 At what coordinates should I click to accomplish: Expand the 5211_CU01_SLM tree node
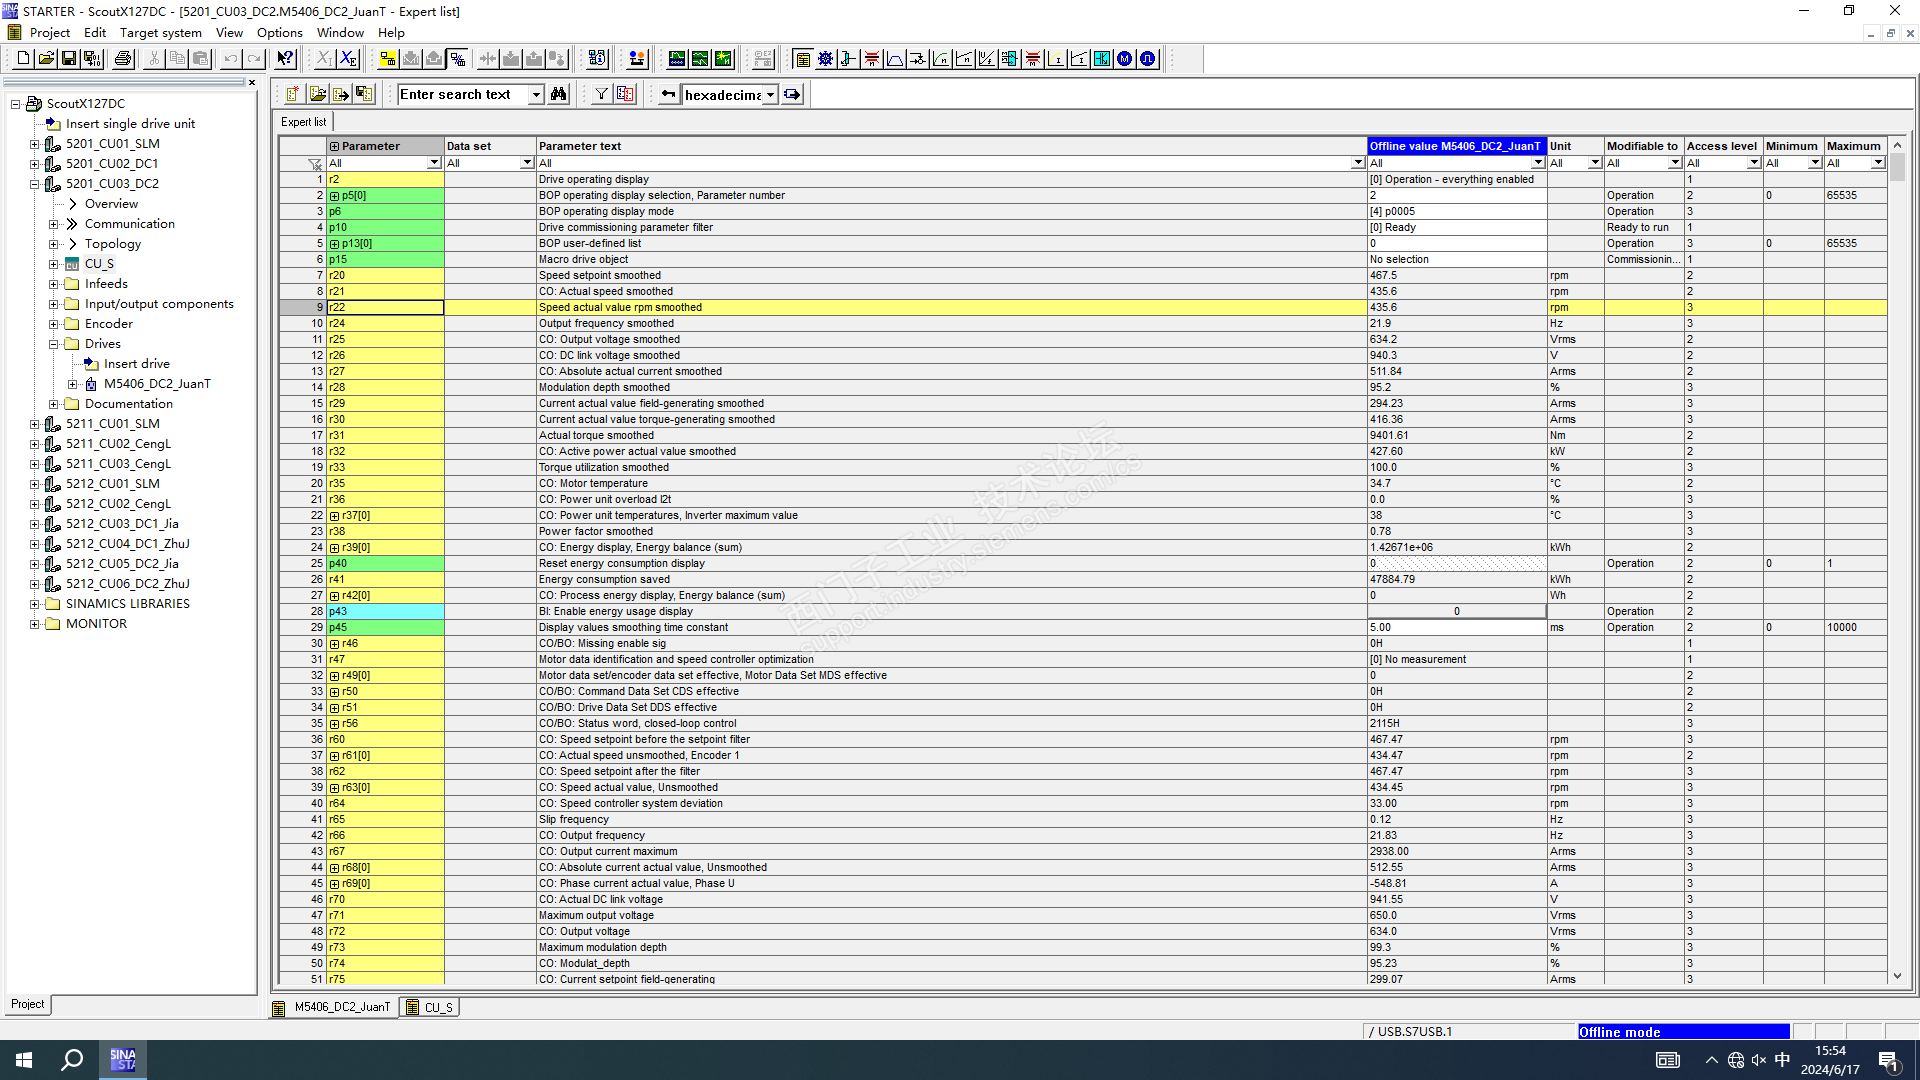tap(34, 424)
